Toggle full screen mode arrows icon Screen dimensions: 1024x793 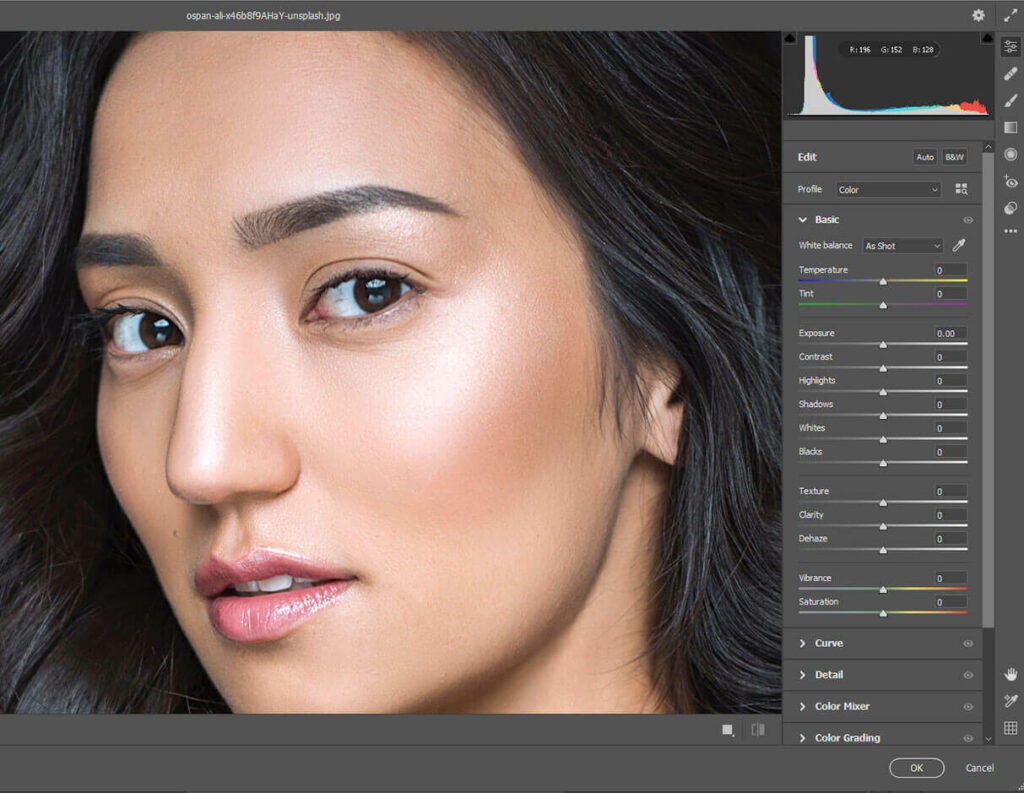pyautogui.click(x=1010, y=16)
